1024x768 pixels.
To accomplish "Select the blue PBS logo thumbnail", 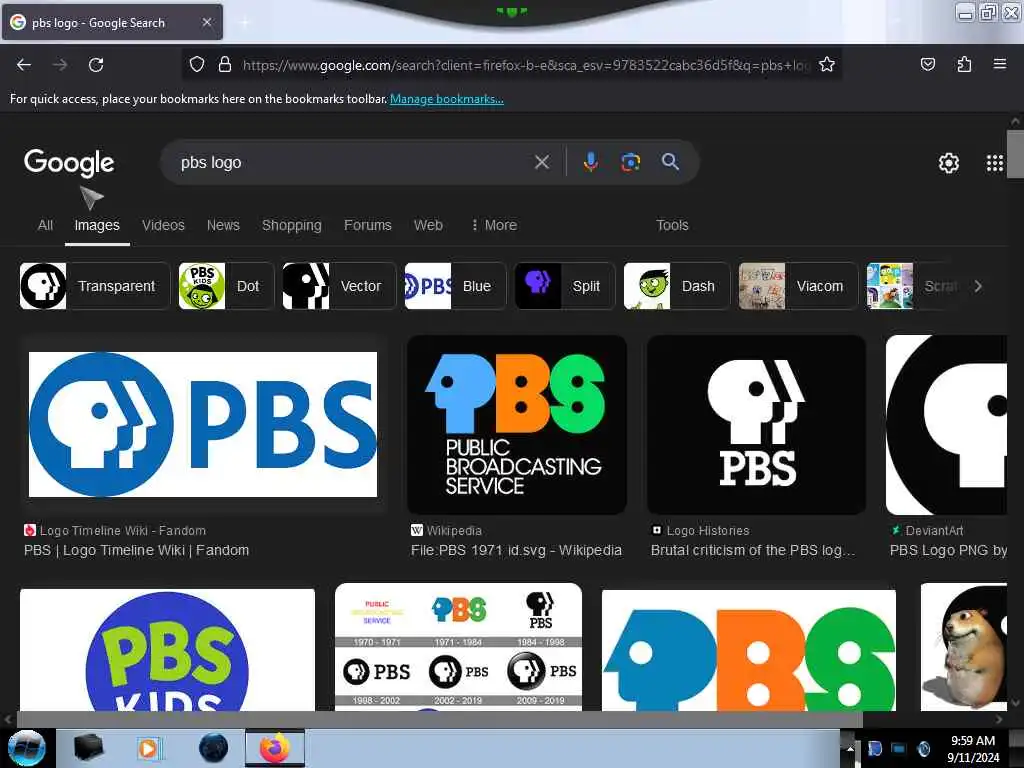I will (203, 424).
